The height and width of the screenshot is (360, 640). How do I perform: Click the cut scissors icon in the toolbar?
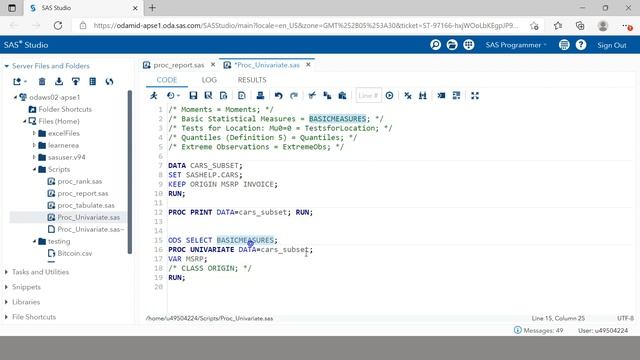click(x=312, y=96)
